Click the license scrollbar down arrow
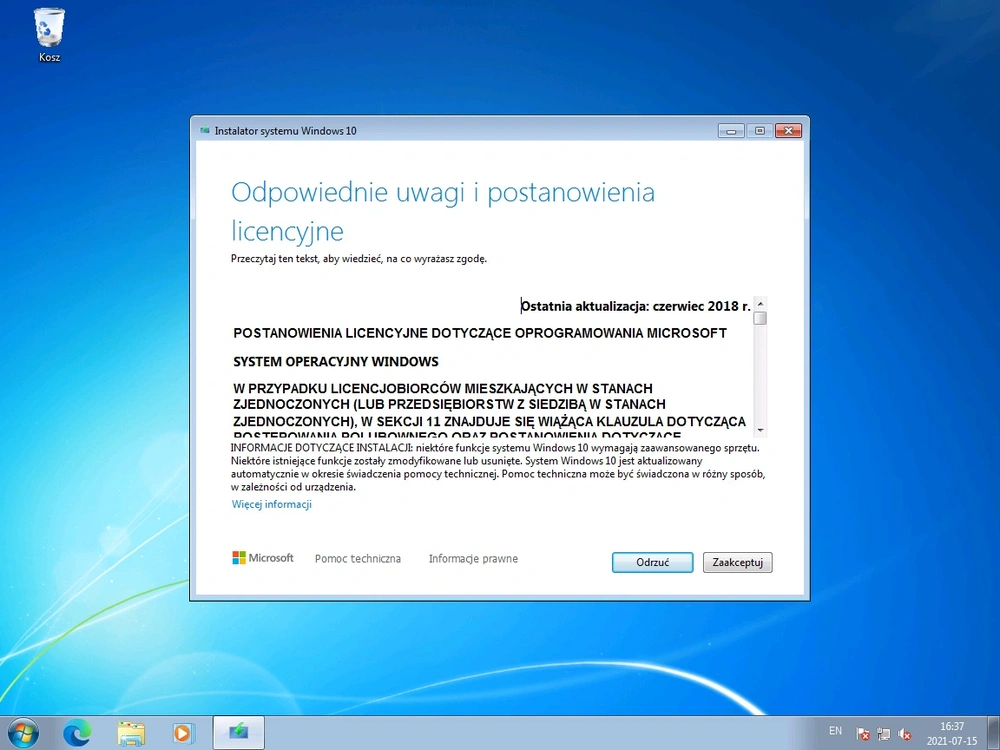This screenshot has width=1000, height=750. click(x=760, y=430)
